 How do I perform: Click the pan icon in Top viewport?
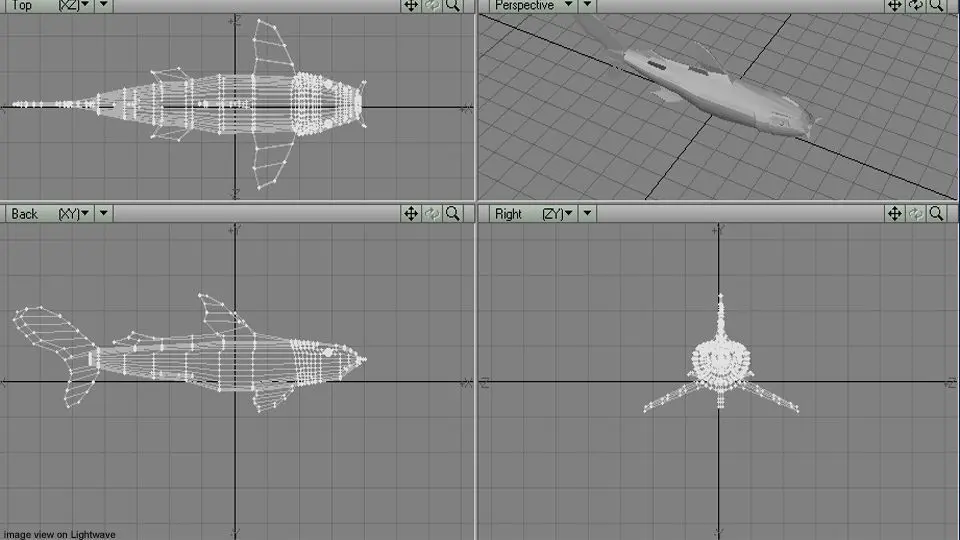[411, 6]
